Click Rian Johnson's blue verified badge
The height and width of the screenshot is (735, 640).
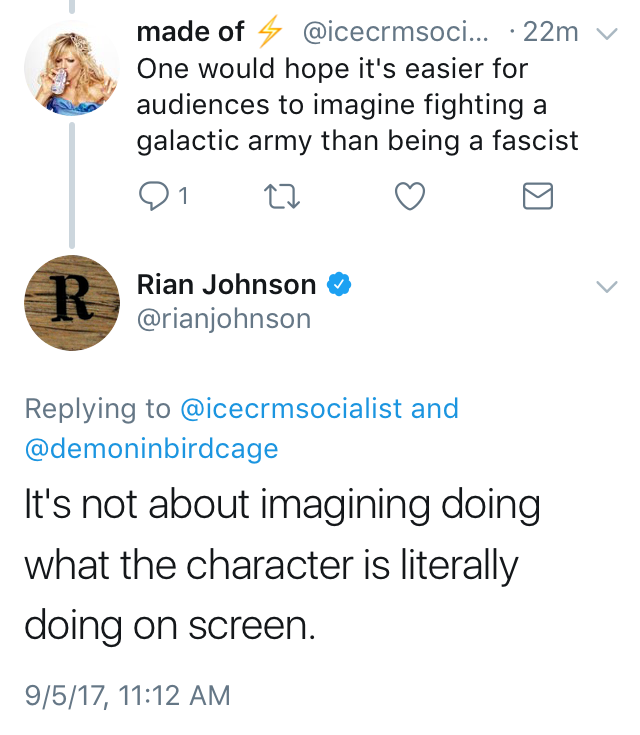[340, 286]
